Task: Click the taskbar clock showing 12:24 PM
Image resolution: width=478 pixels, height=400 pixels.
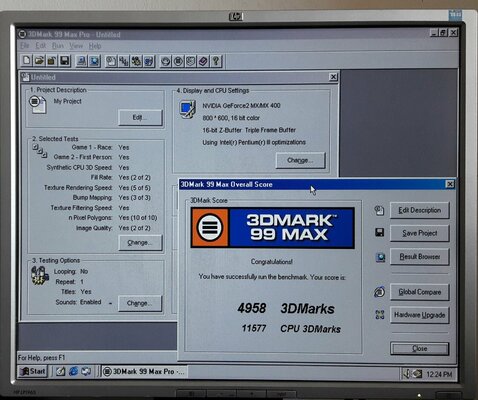Action: pyautogui.click(x=439, y=374)
